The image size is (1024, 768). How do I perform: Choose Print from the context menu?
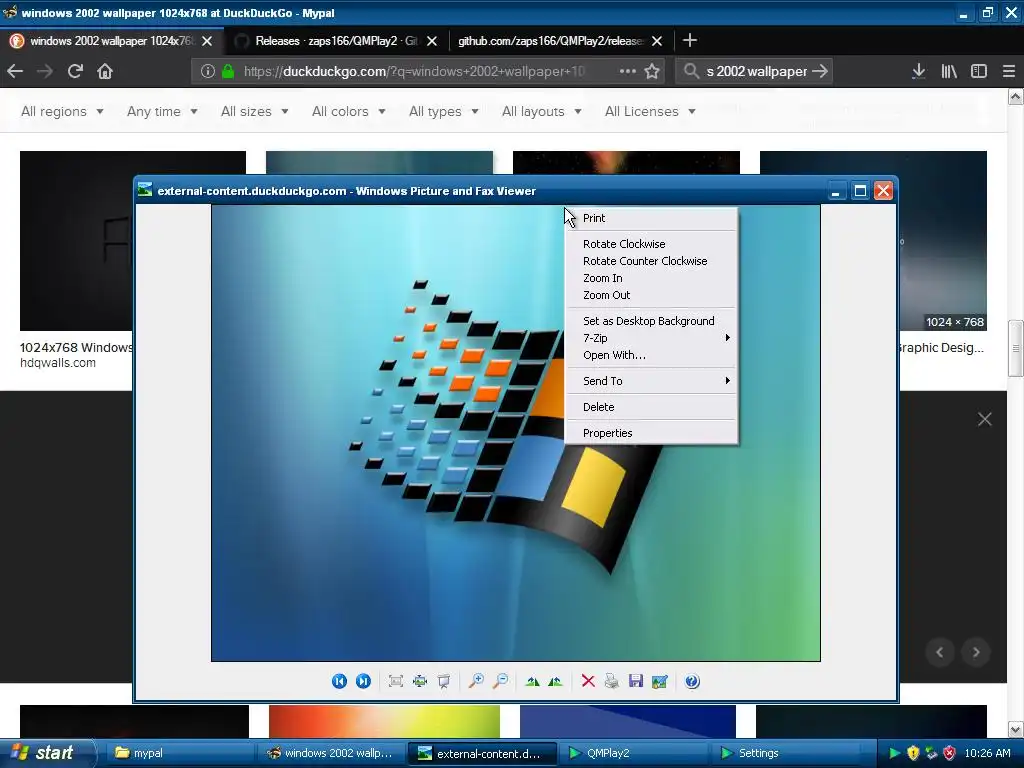point(651,218)
